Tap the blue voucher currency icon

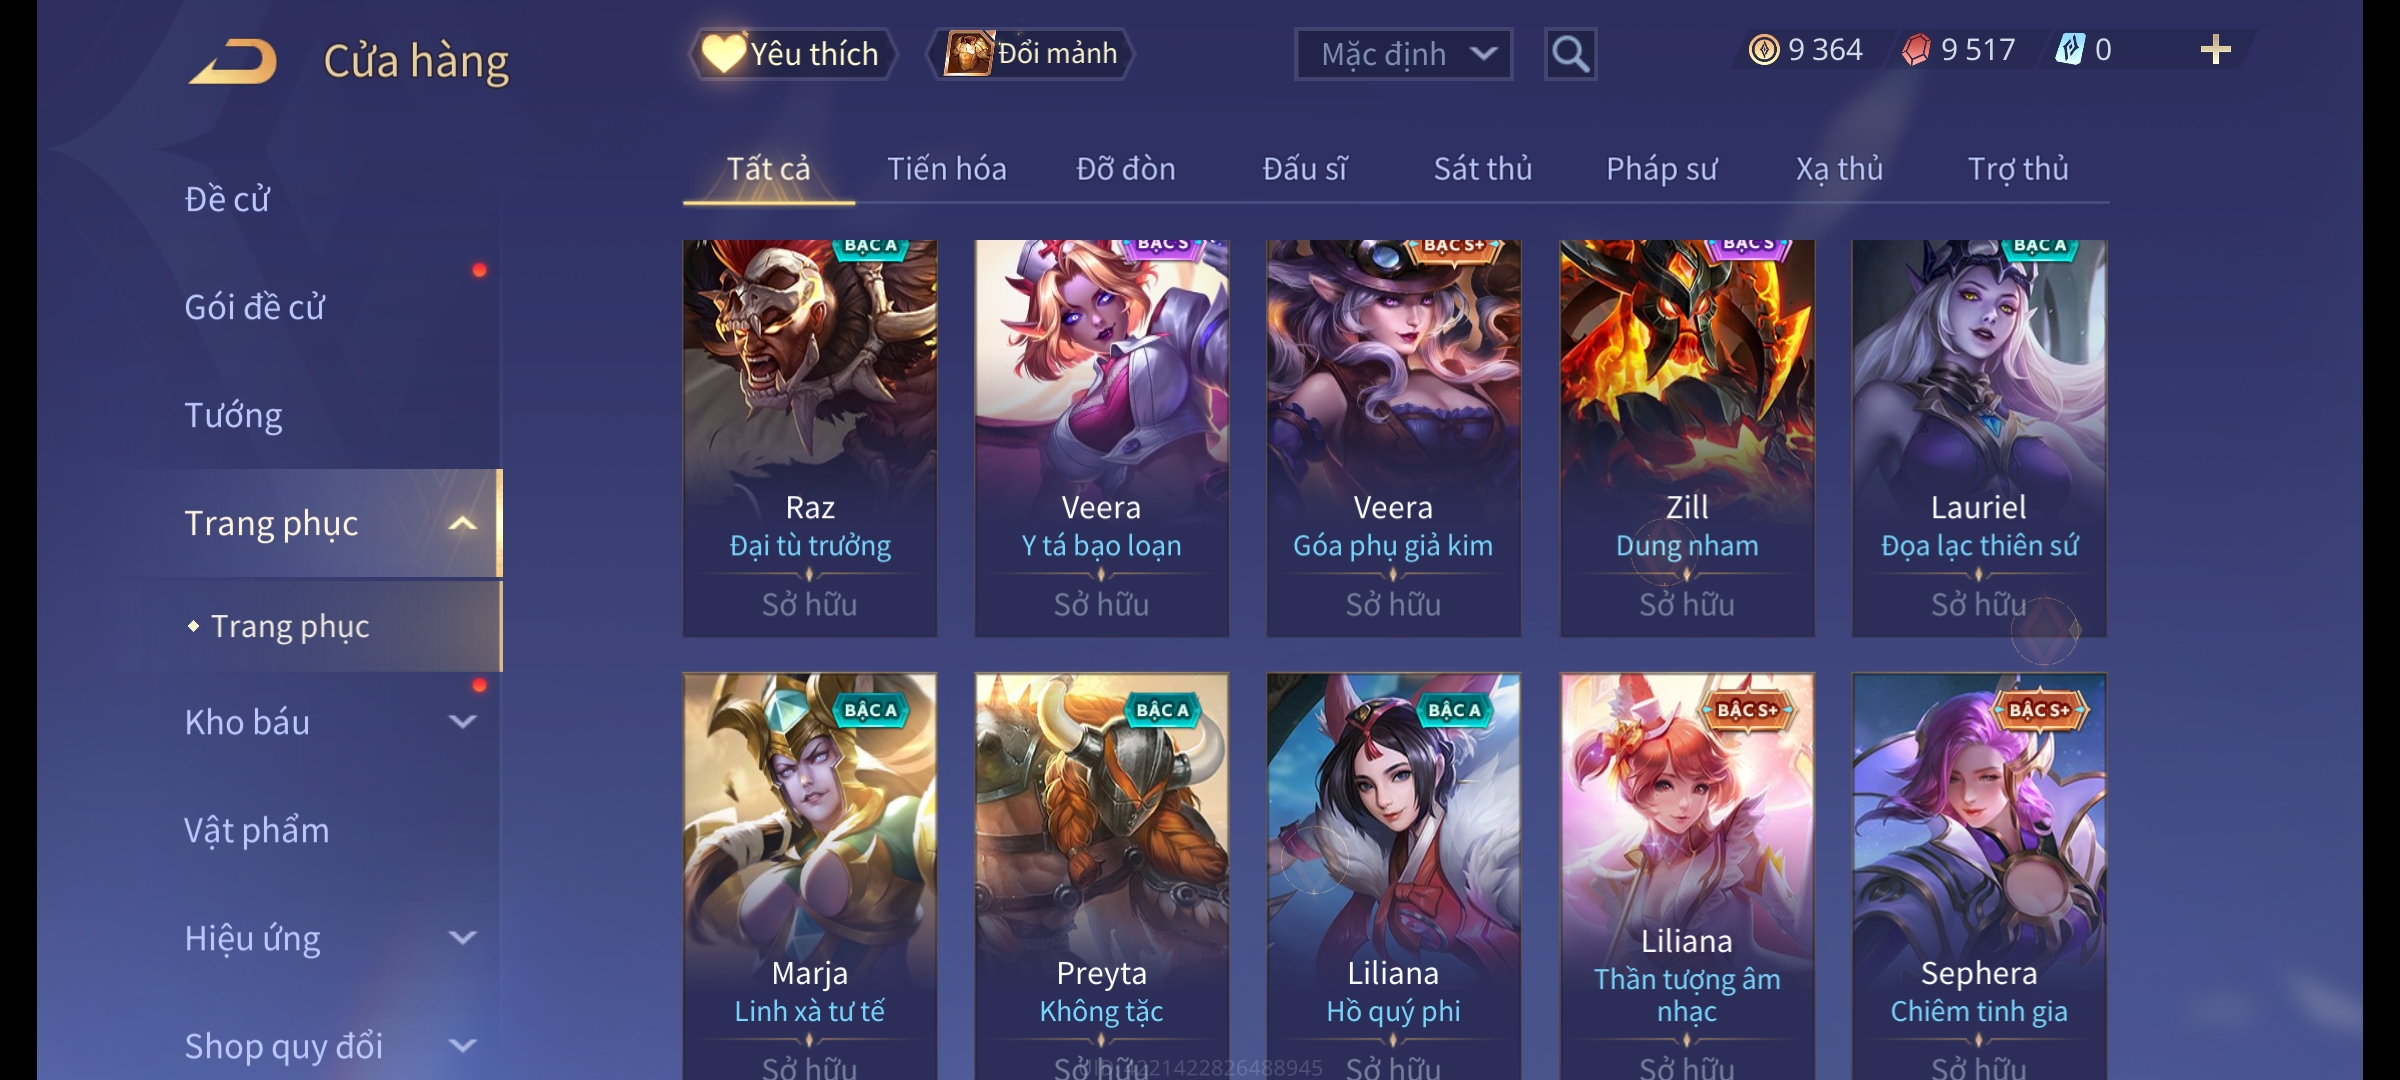pyautogui.click(x=2070, y=49)
